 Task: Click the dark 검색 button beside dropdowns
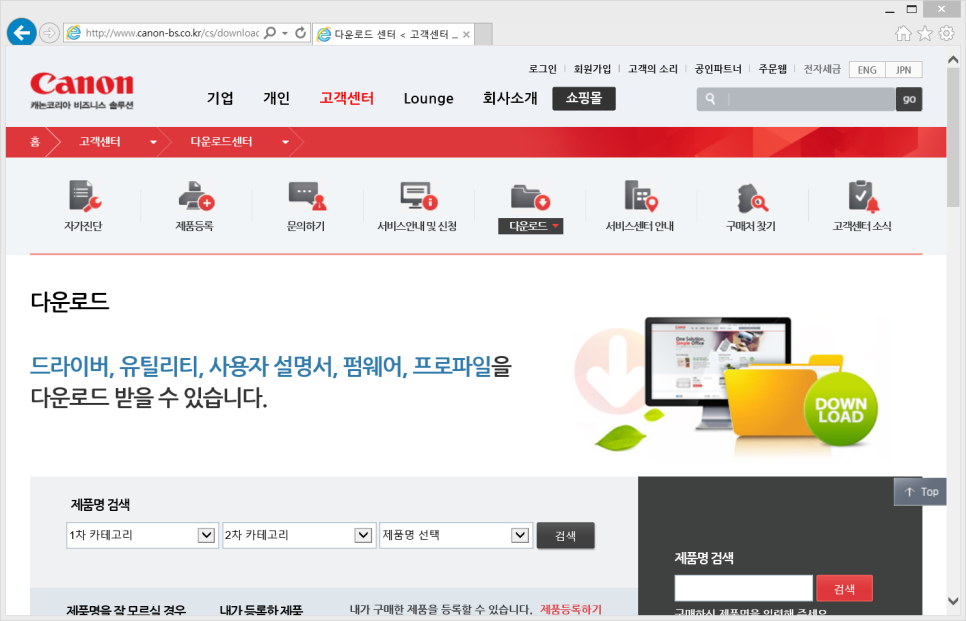(x=566, y=535)
